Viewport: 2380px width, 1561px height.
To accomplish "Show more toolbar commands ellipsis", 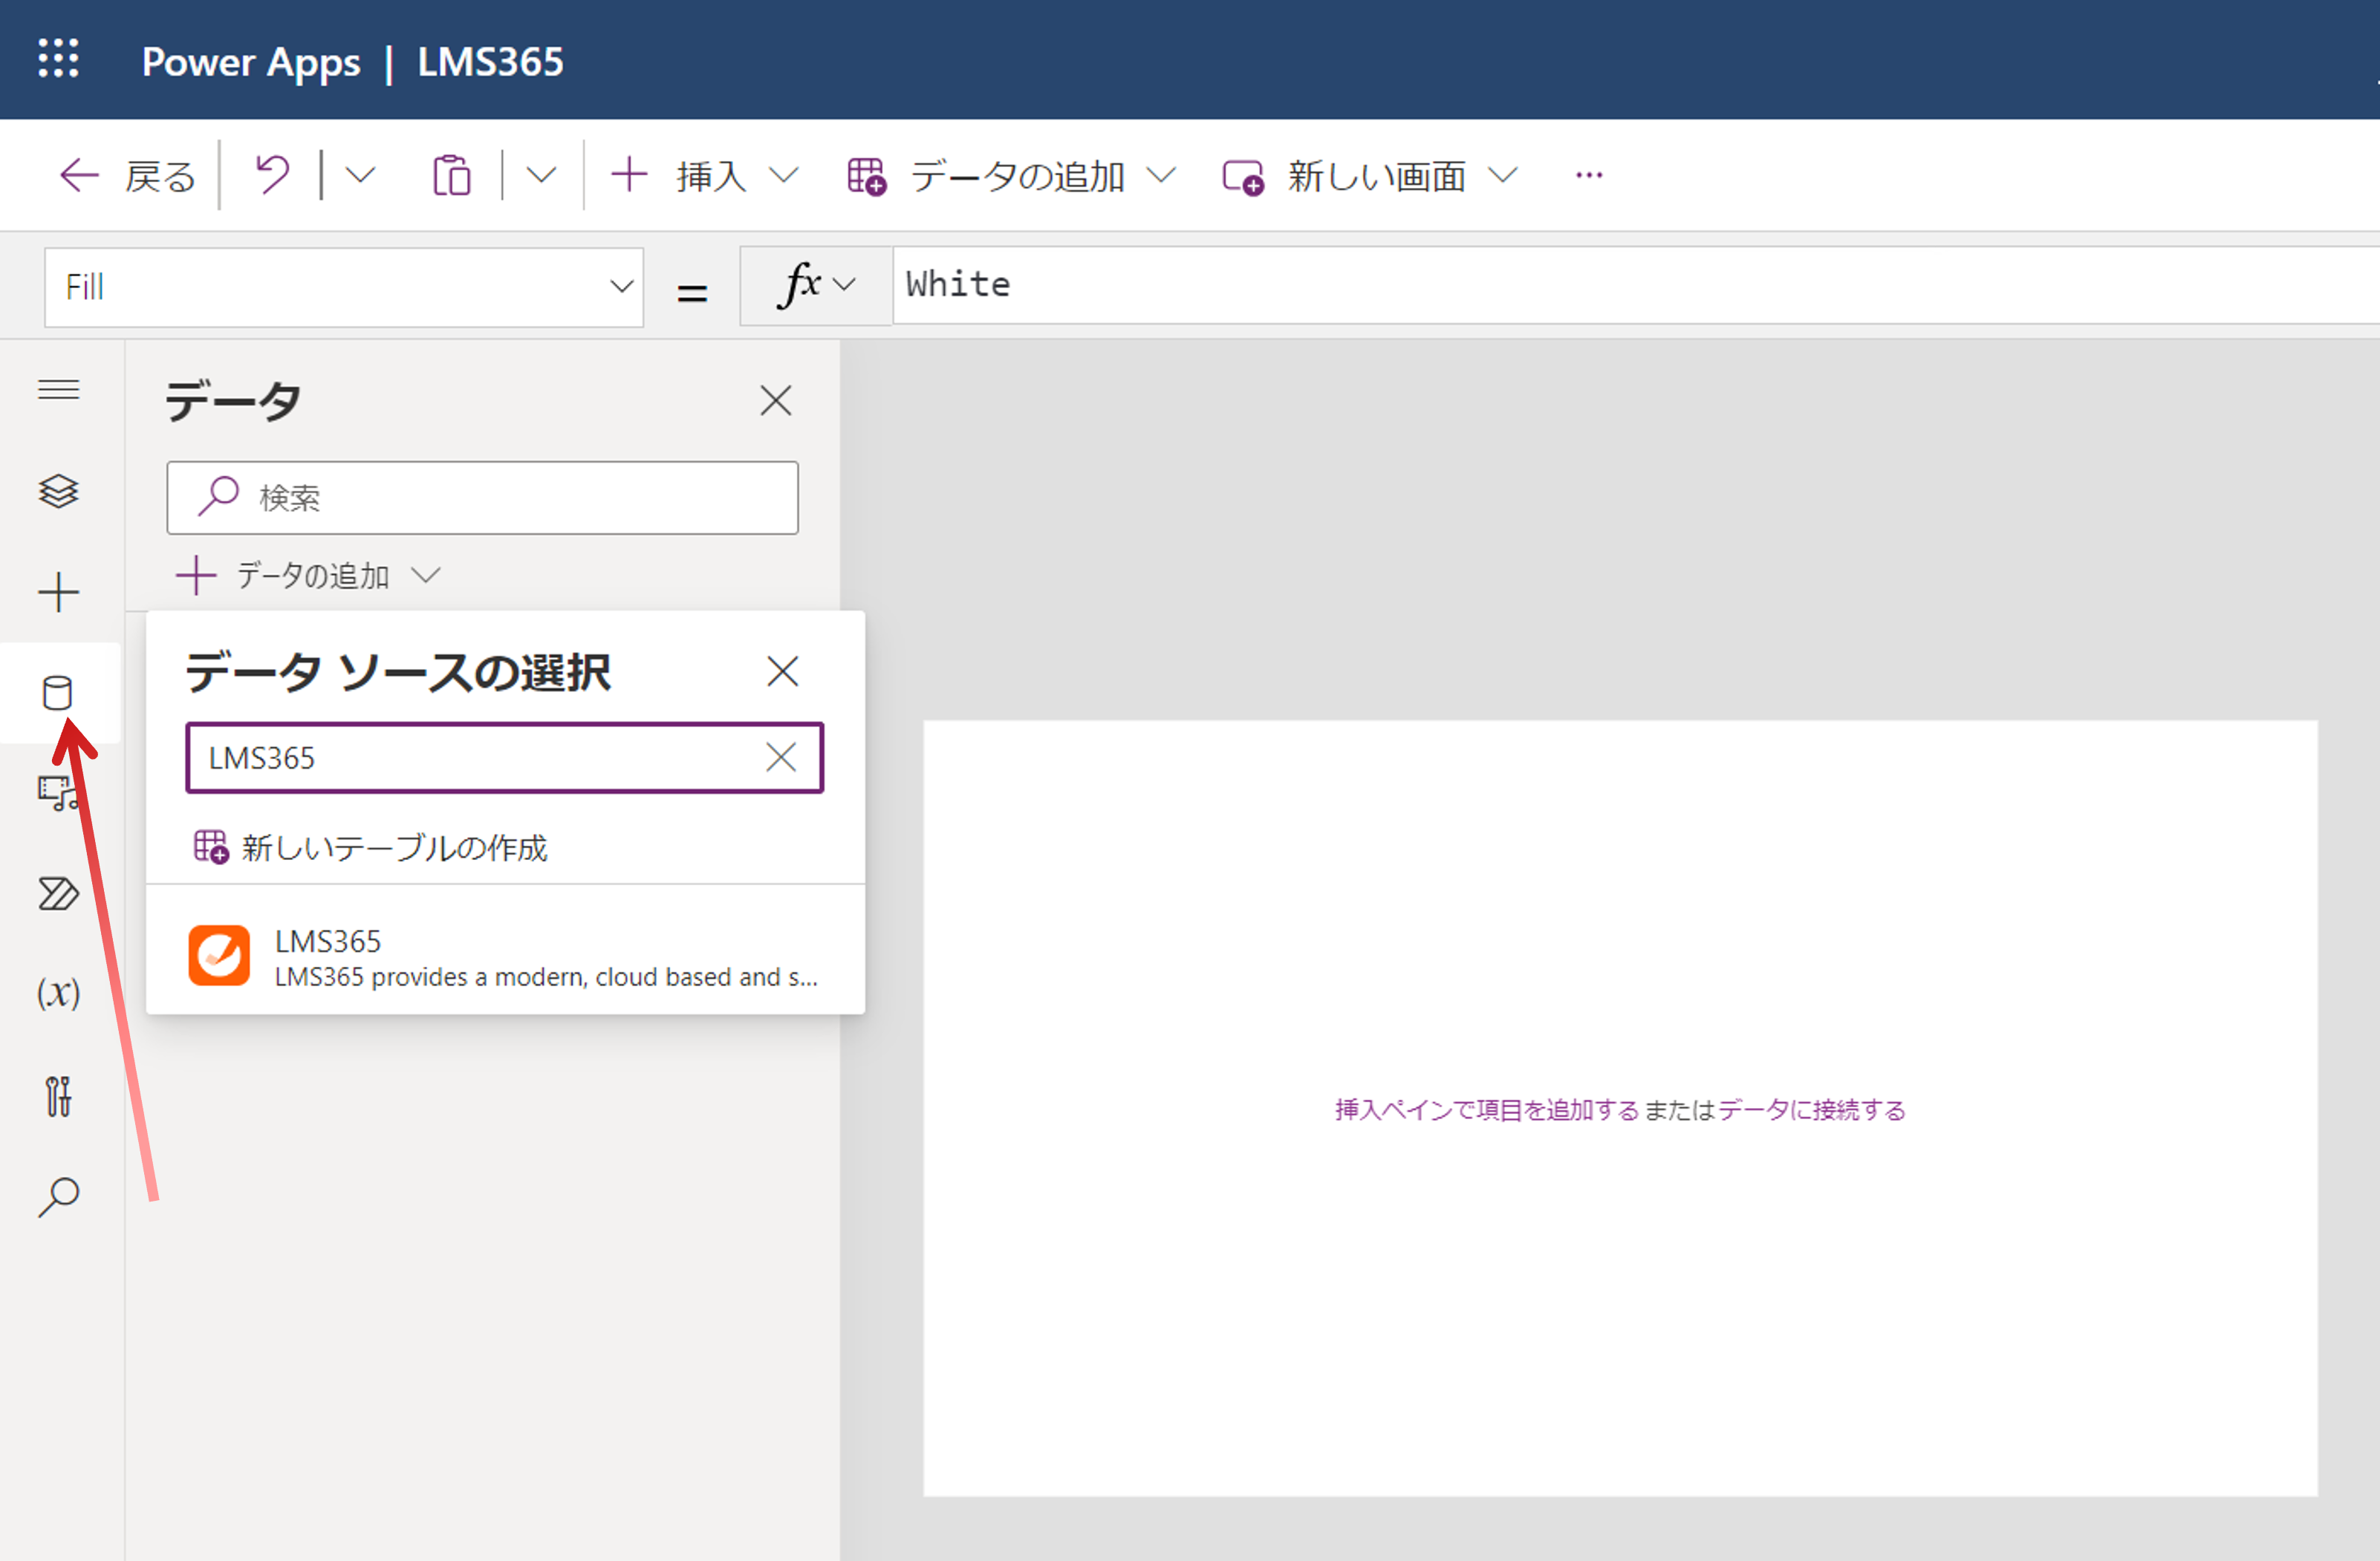I will pos(1588,175).
